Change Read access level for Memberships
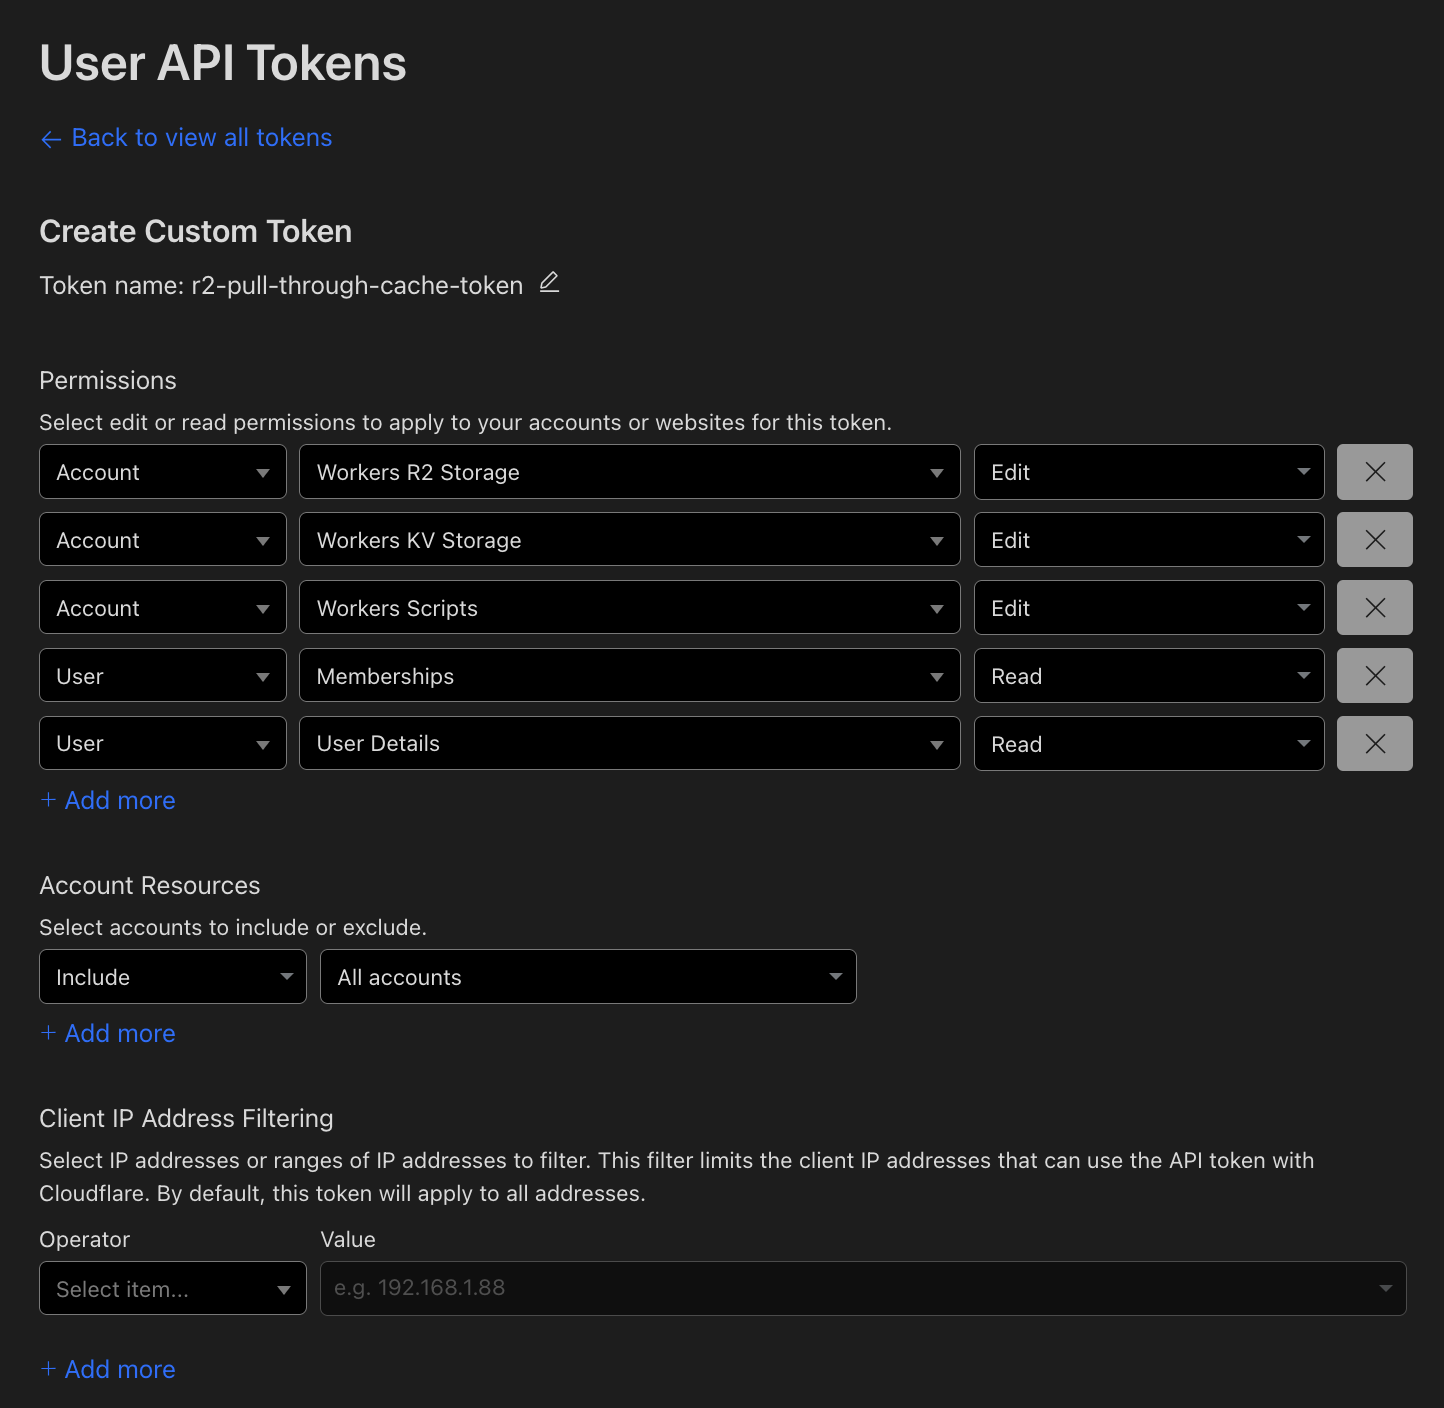 pos(1149,676)
